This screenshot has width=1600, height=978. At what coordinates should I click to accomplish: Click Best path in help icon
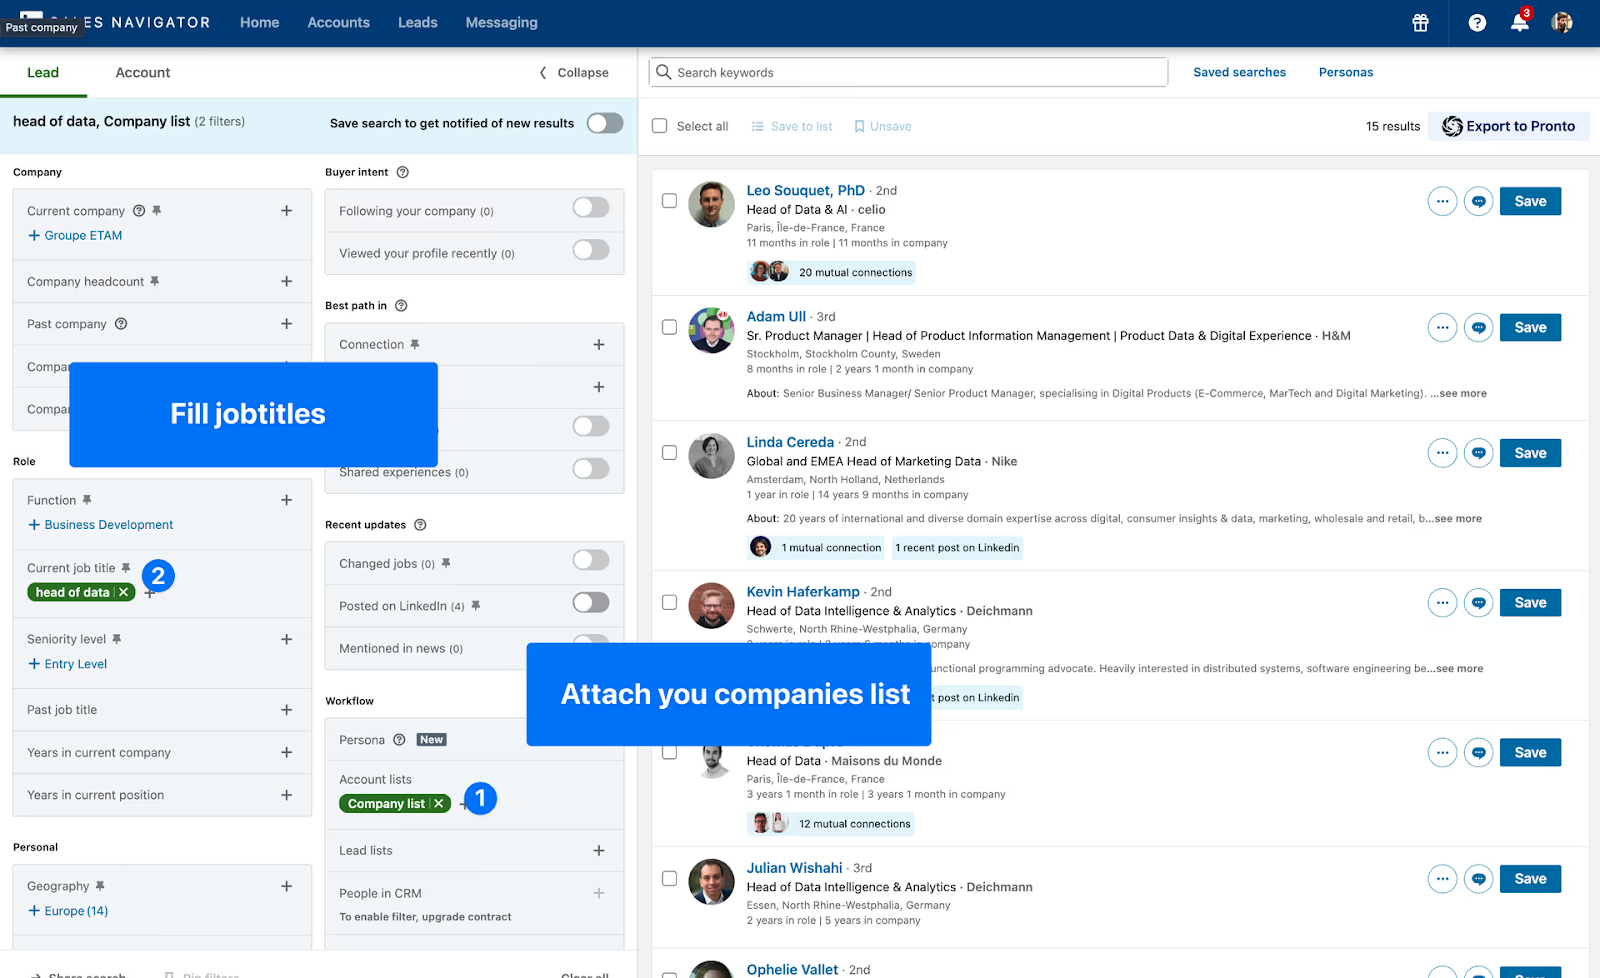pyautogui.click(x=401, y=306)
